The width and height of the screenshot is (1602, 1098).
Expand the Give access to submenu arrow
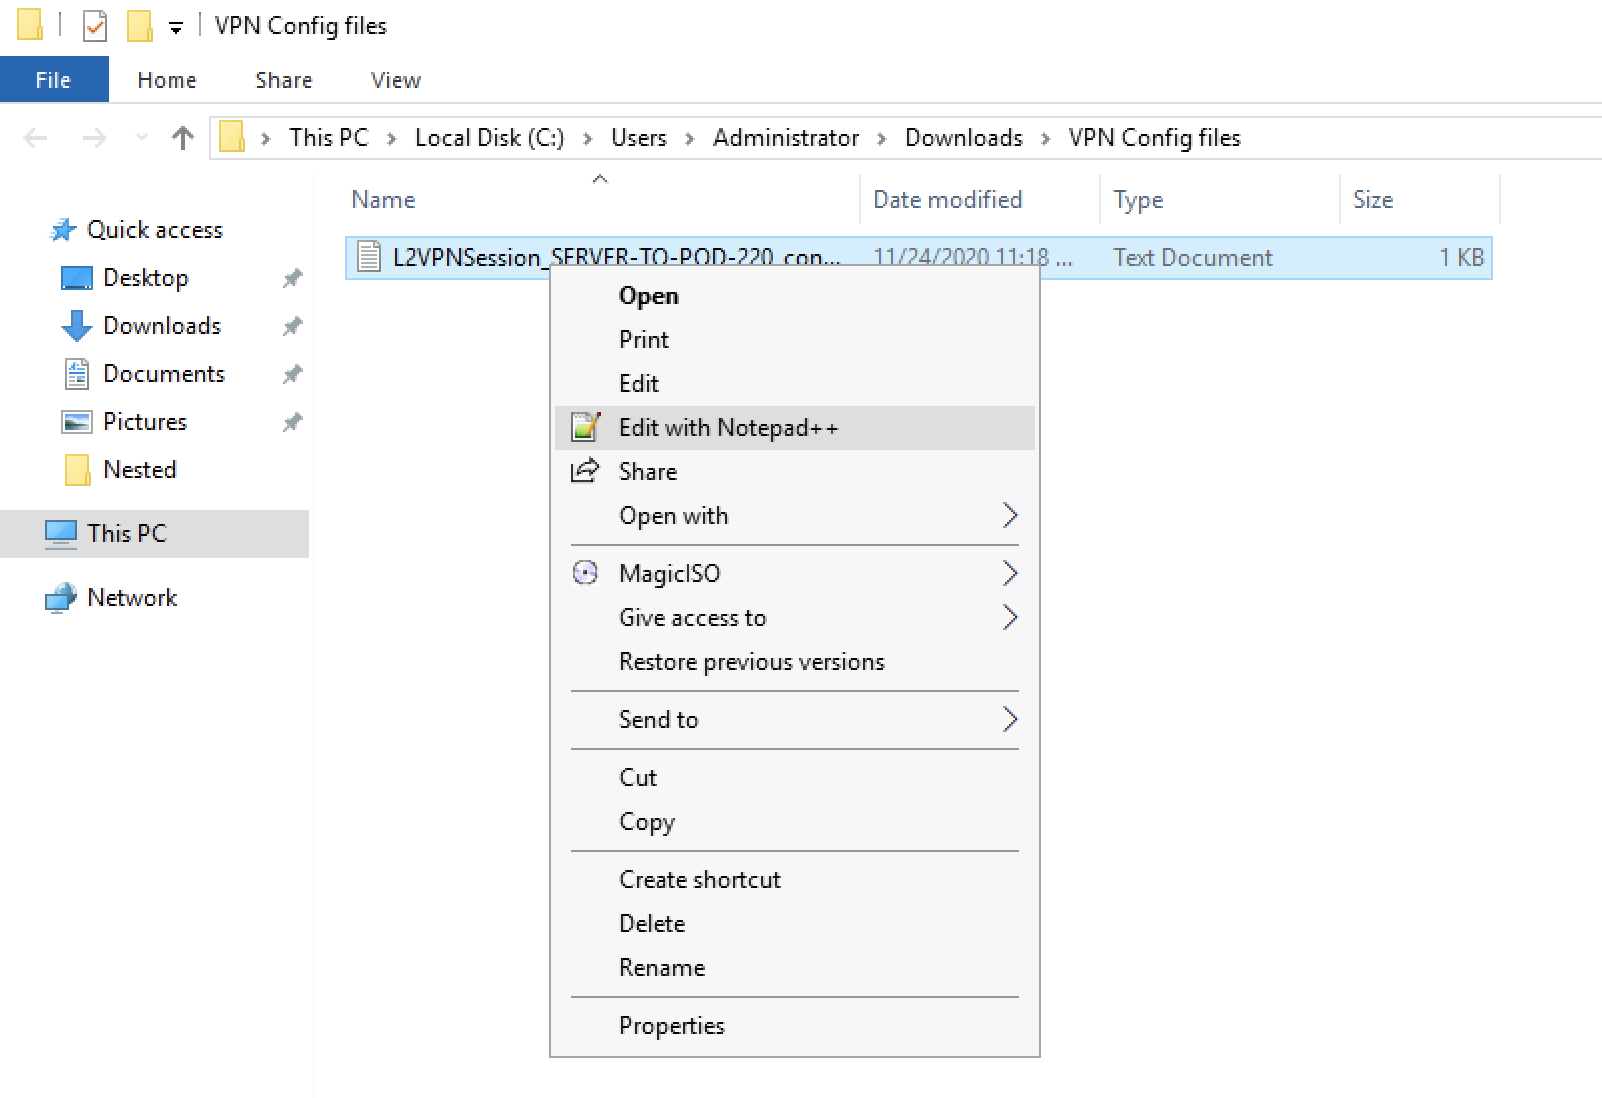[x=1009, y=618]
